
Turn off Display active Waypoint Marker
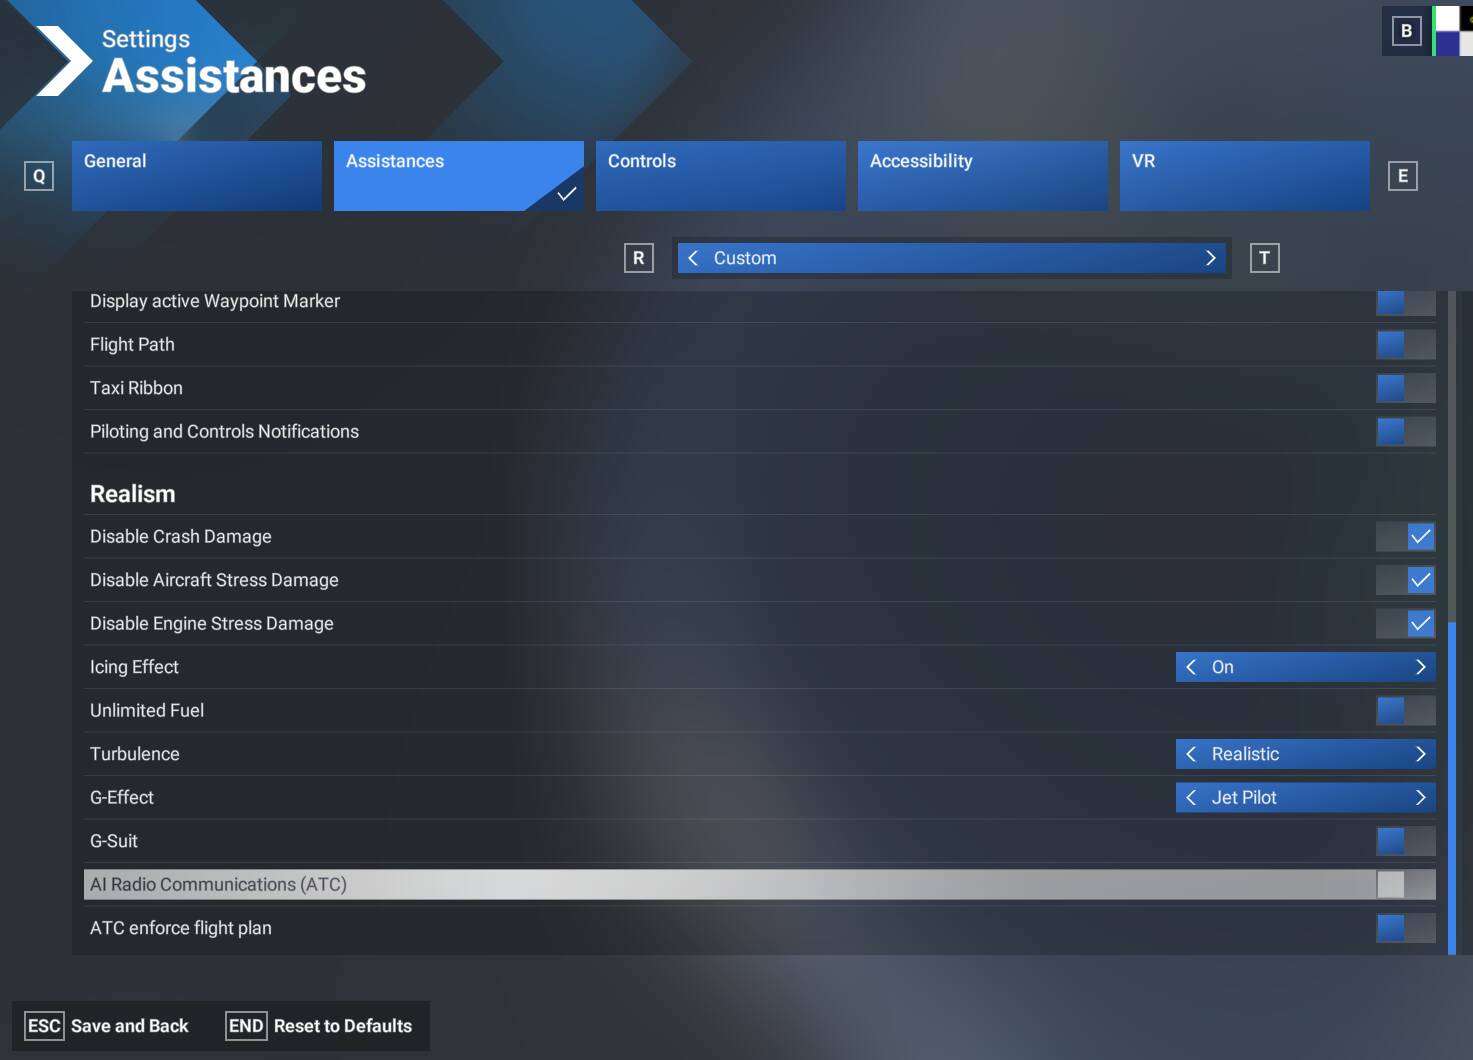[x=1406, y=301]
